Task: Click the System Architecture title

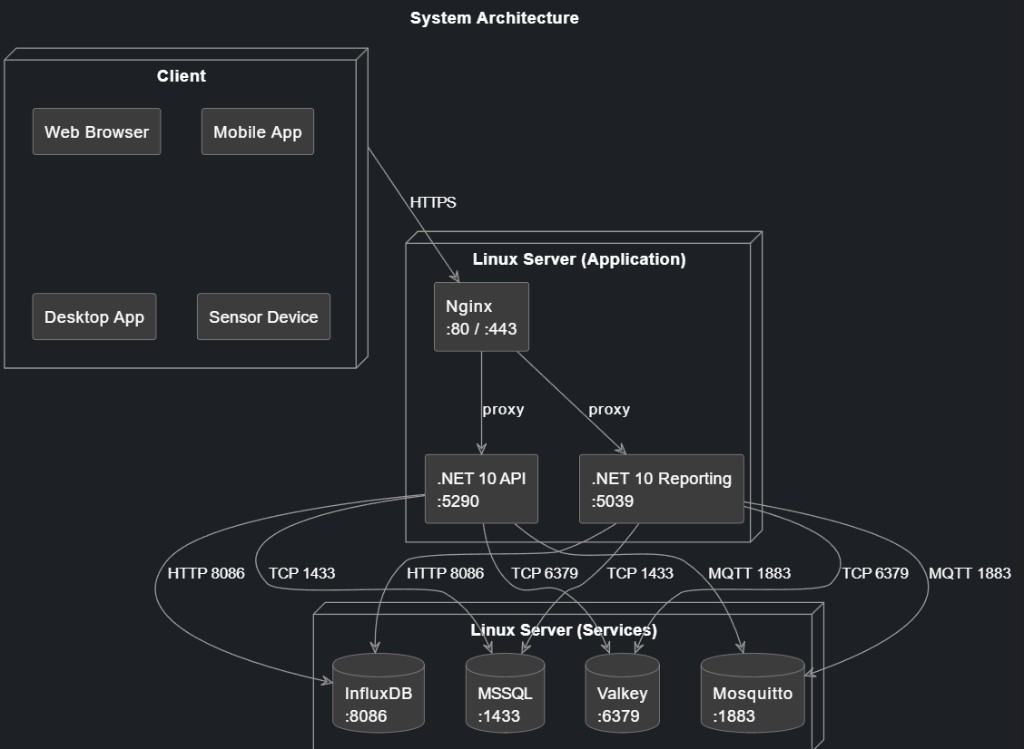Action: (x=494, y=18)
